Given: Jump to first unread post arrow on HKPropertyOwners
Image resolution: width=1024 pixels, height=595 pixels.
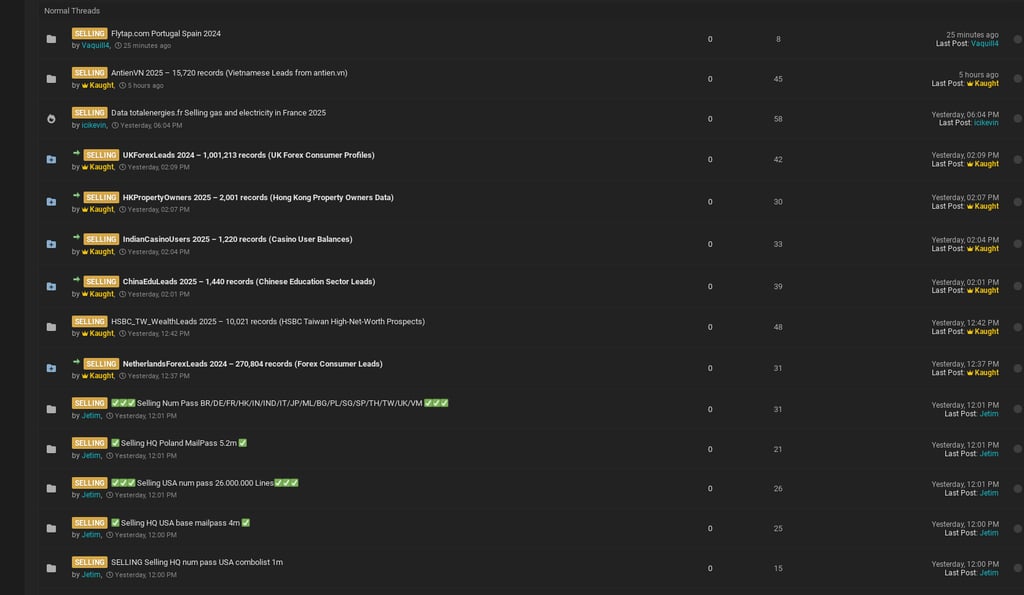Looking at the screenshot, I should click(76, 195).
